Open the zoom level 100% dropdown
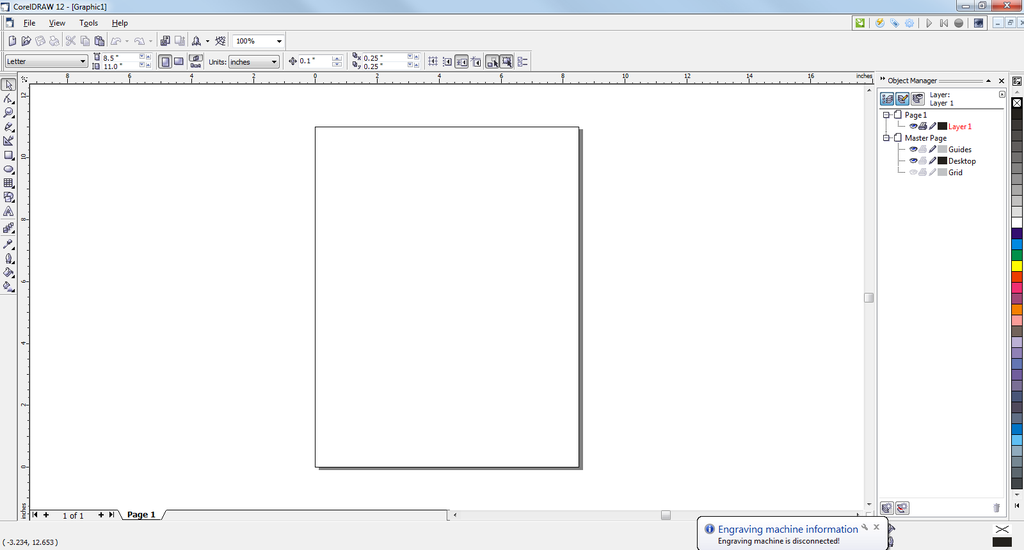Screen dimensions: 1024x550 279,41
